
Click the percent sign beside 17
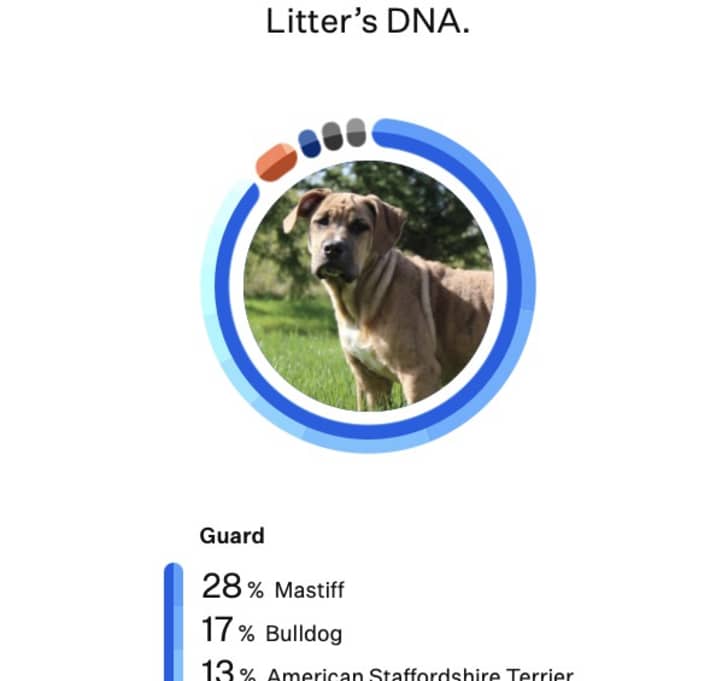tap(247, 633)
